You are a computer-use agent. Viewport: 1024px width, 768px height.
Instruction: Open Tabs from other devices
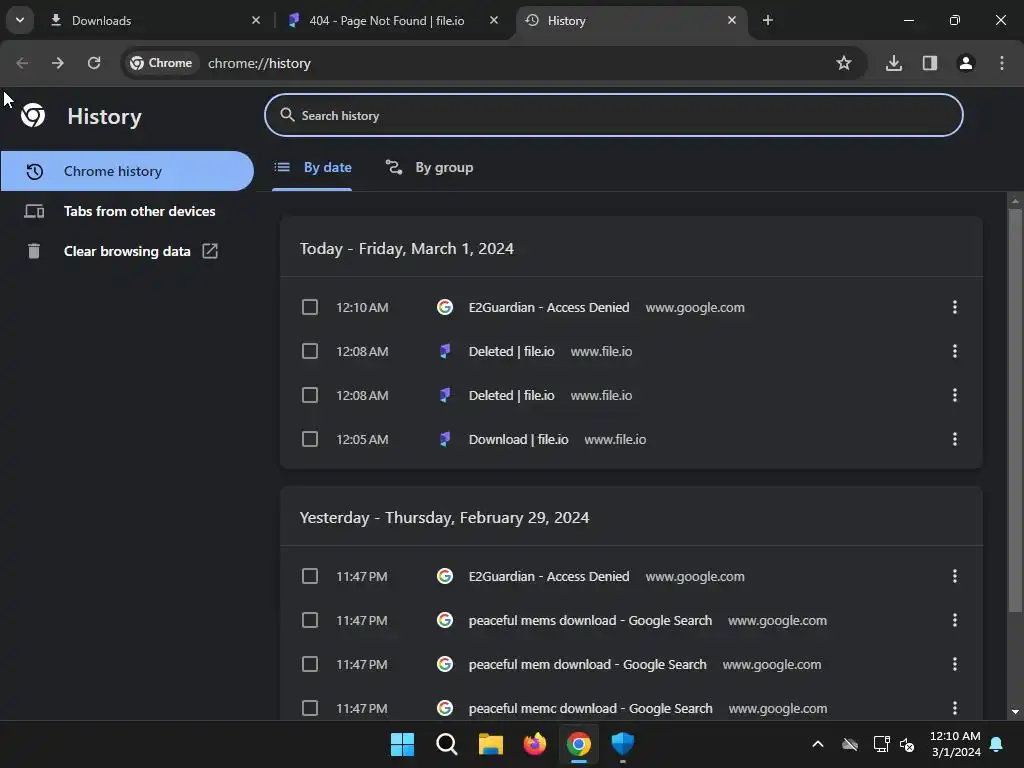tap(127, 212)
